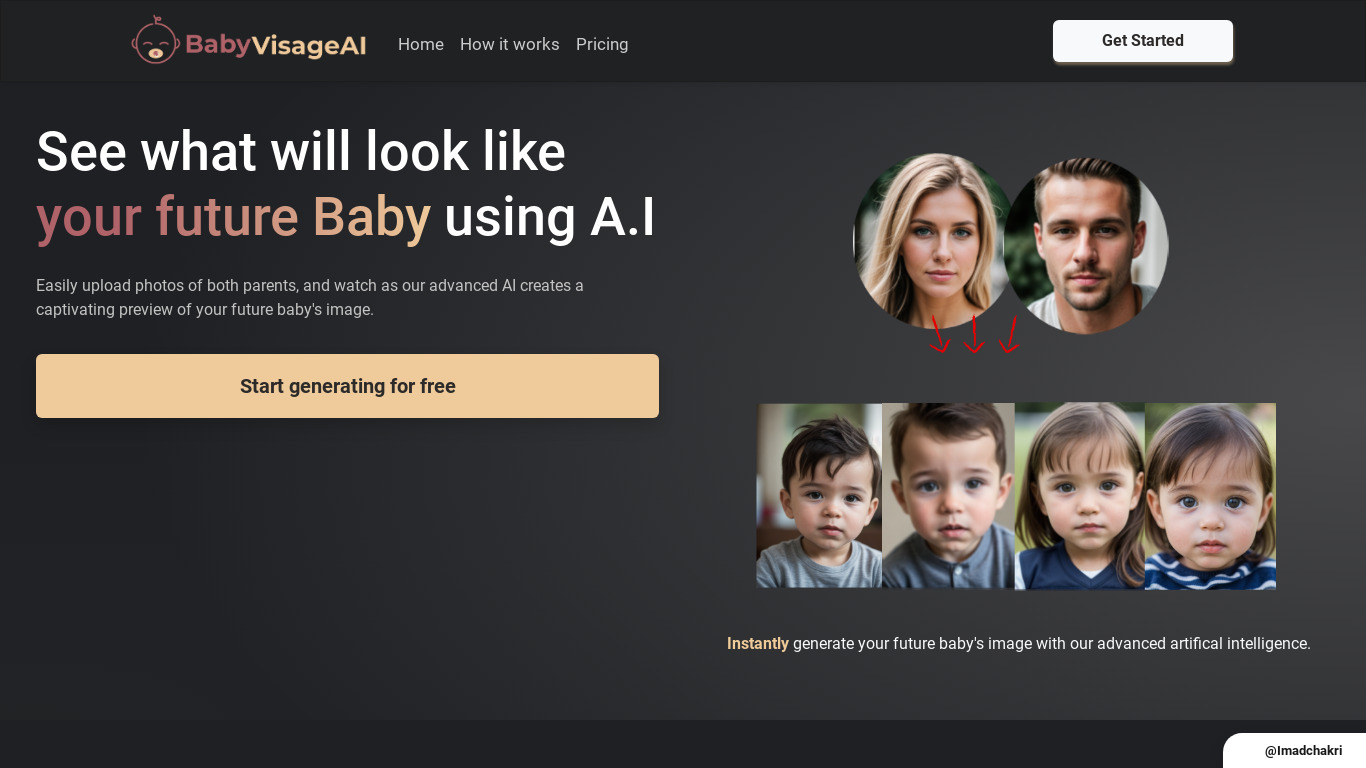This screenshot has width=1366, height=768.
Task: Open the second baby boy in gray shirt
Action: coord(948,496)
